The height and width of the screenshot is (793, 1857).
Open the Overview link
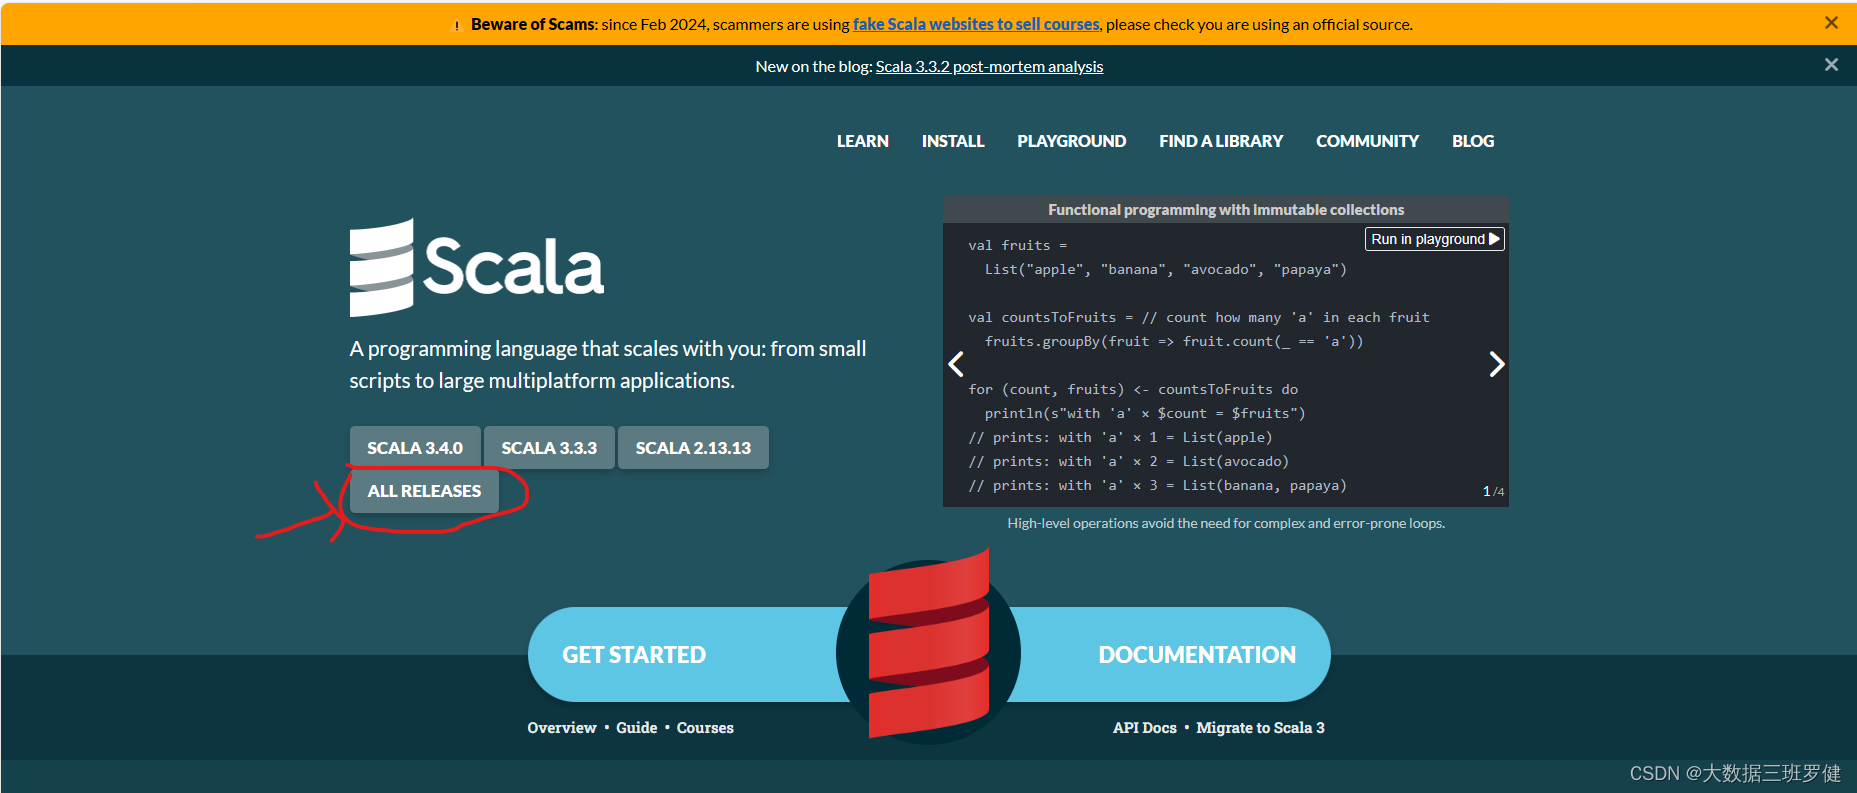pyautogui.click(x=562, y=728)
